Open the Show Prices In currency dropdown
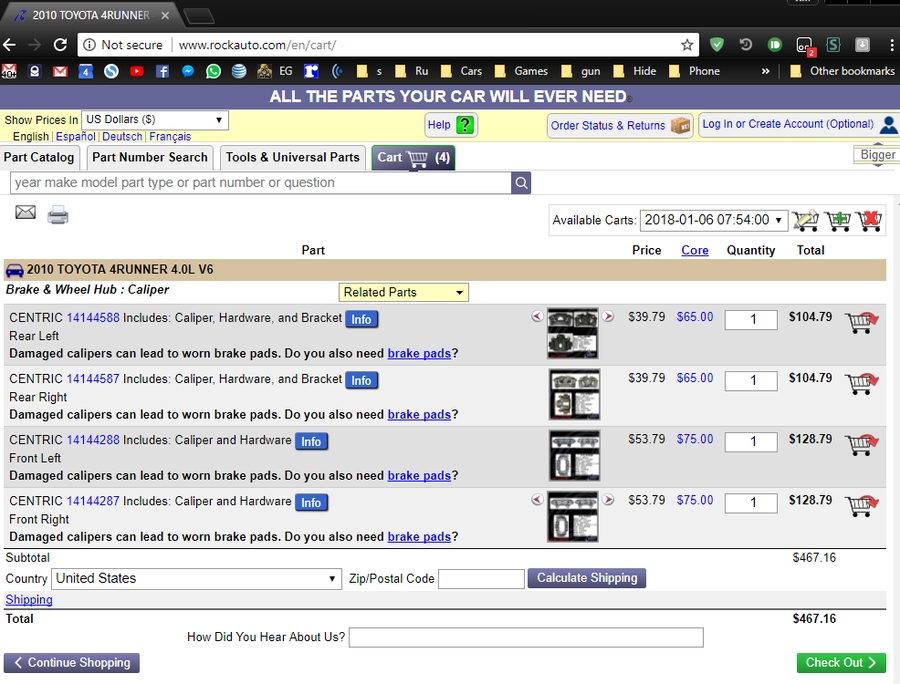900x684 pixels. [x=155, y=120]
